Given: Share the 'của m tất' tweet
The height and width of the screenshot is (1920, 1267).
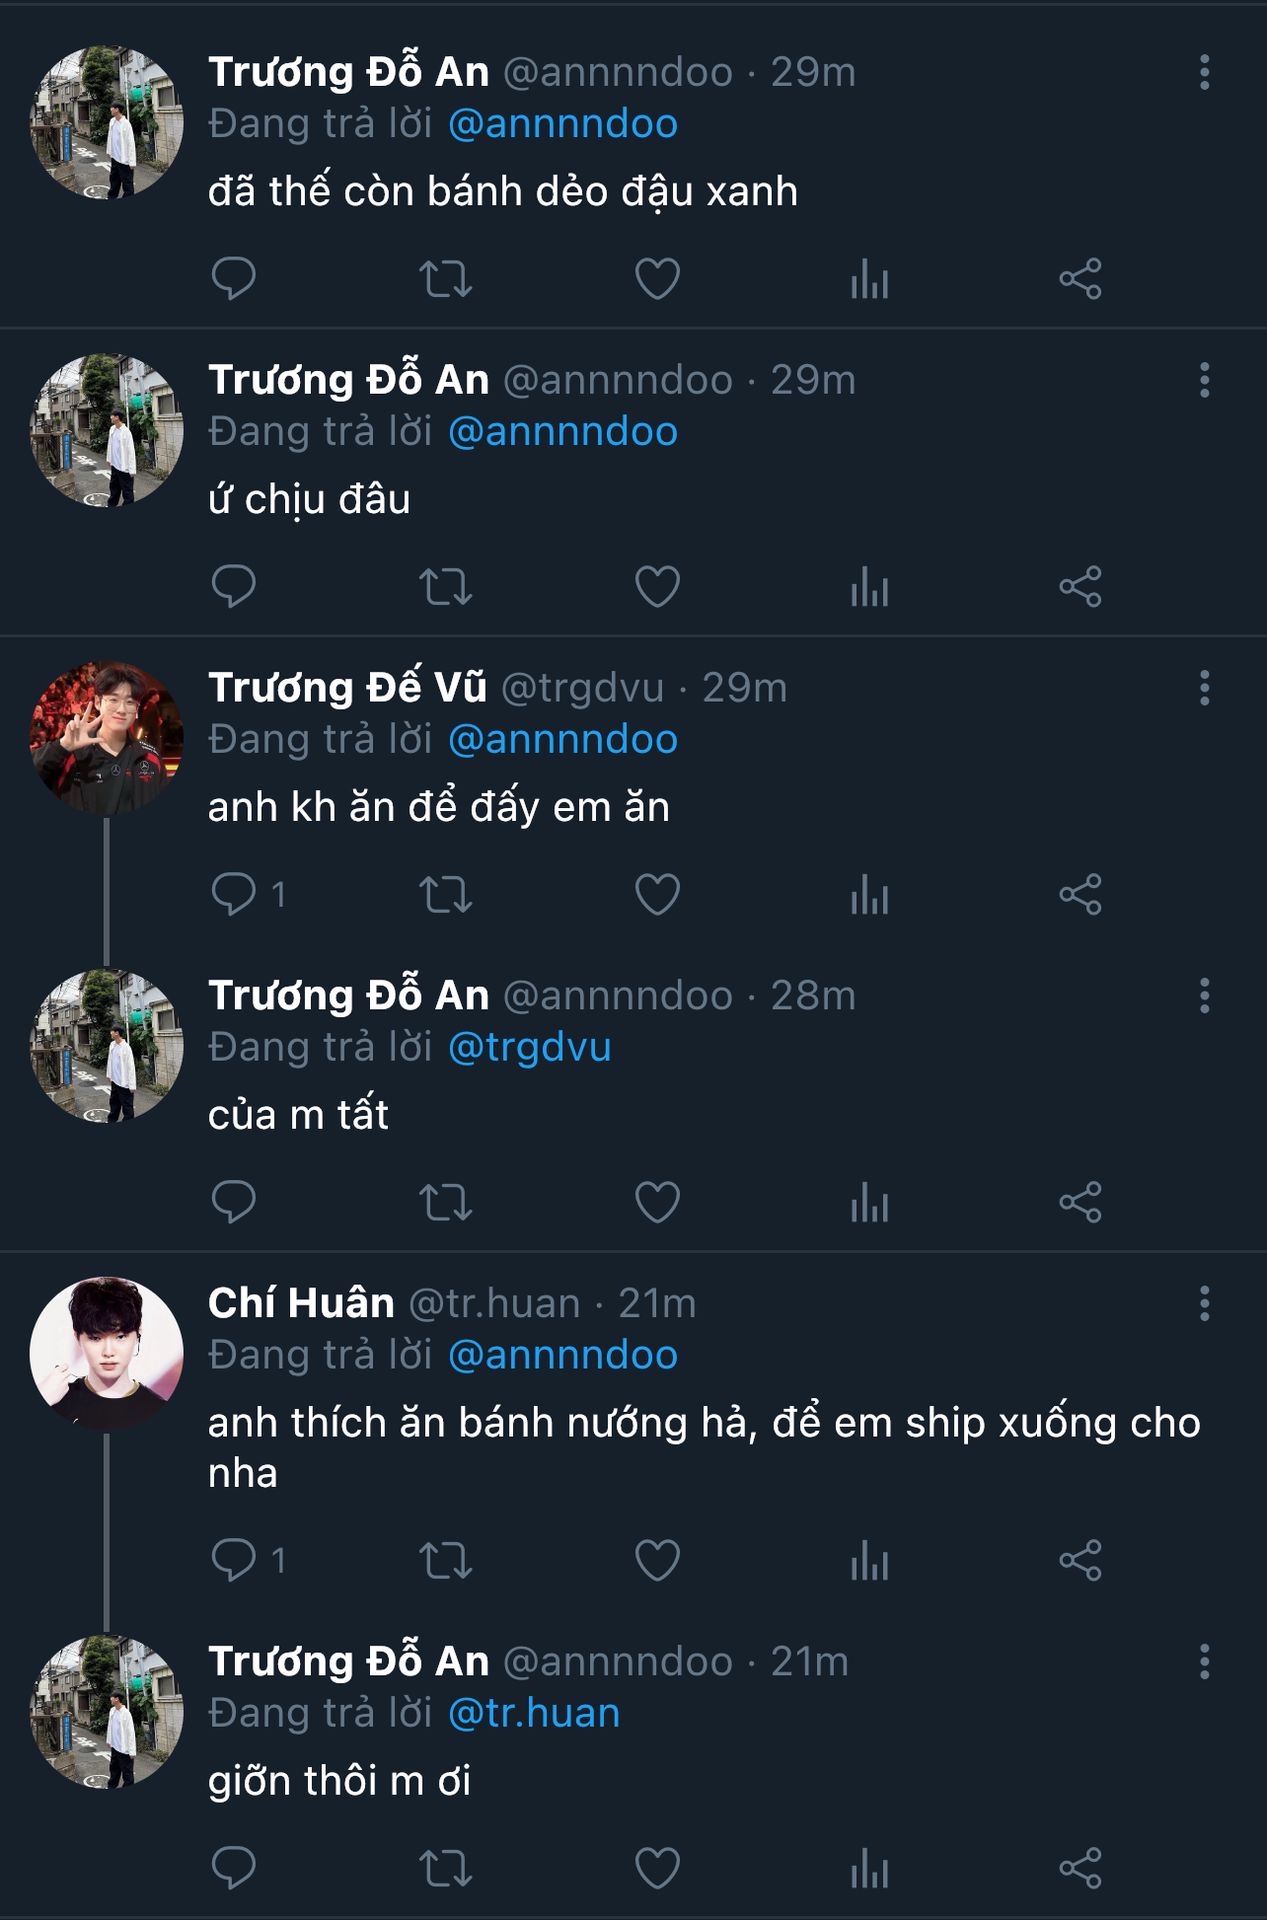Looking at the screenshot, I should 1080,1202.
